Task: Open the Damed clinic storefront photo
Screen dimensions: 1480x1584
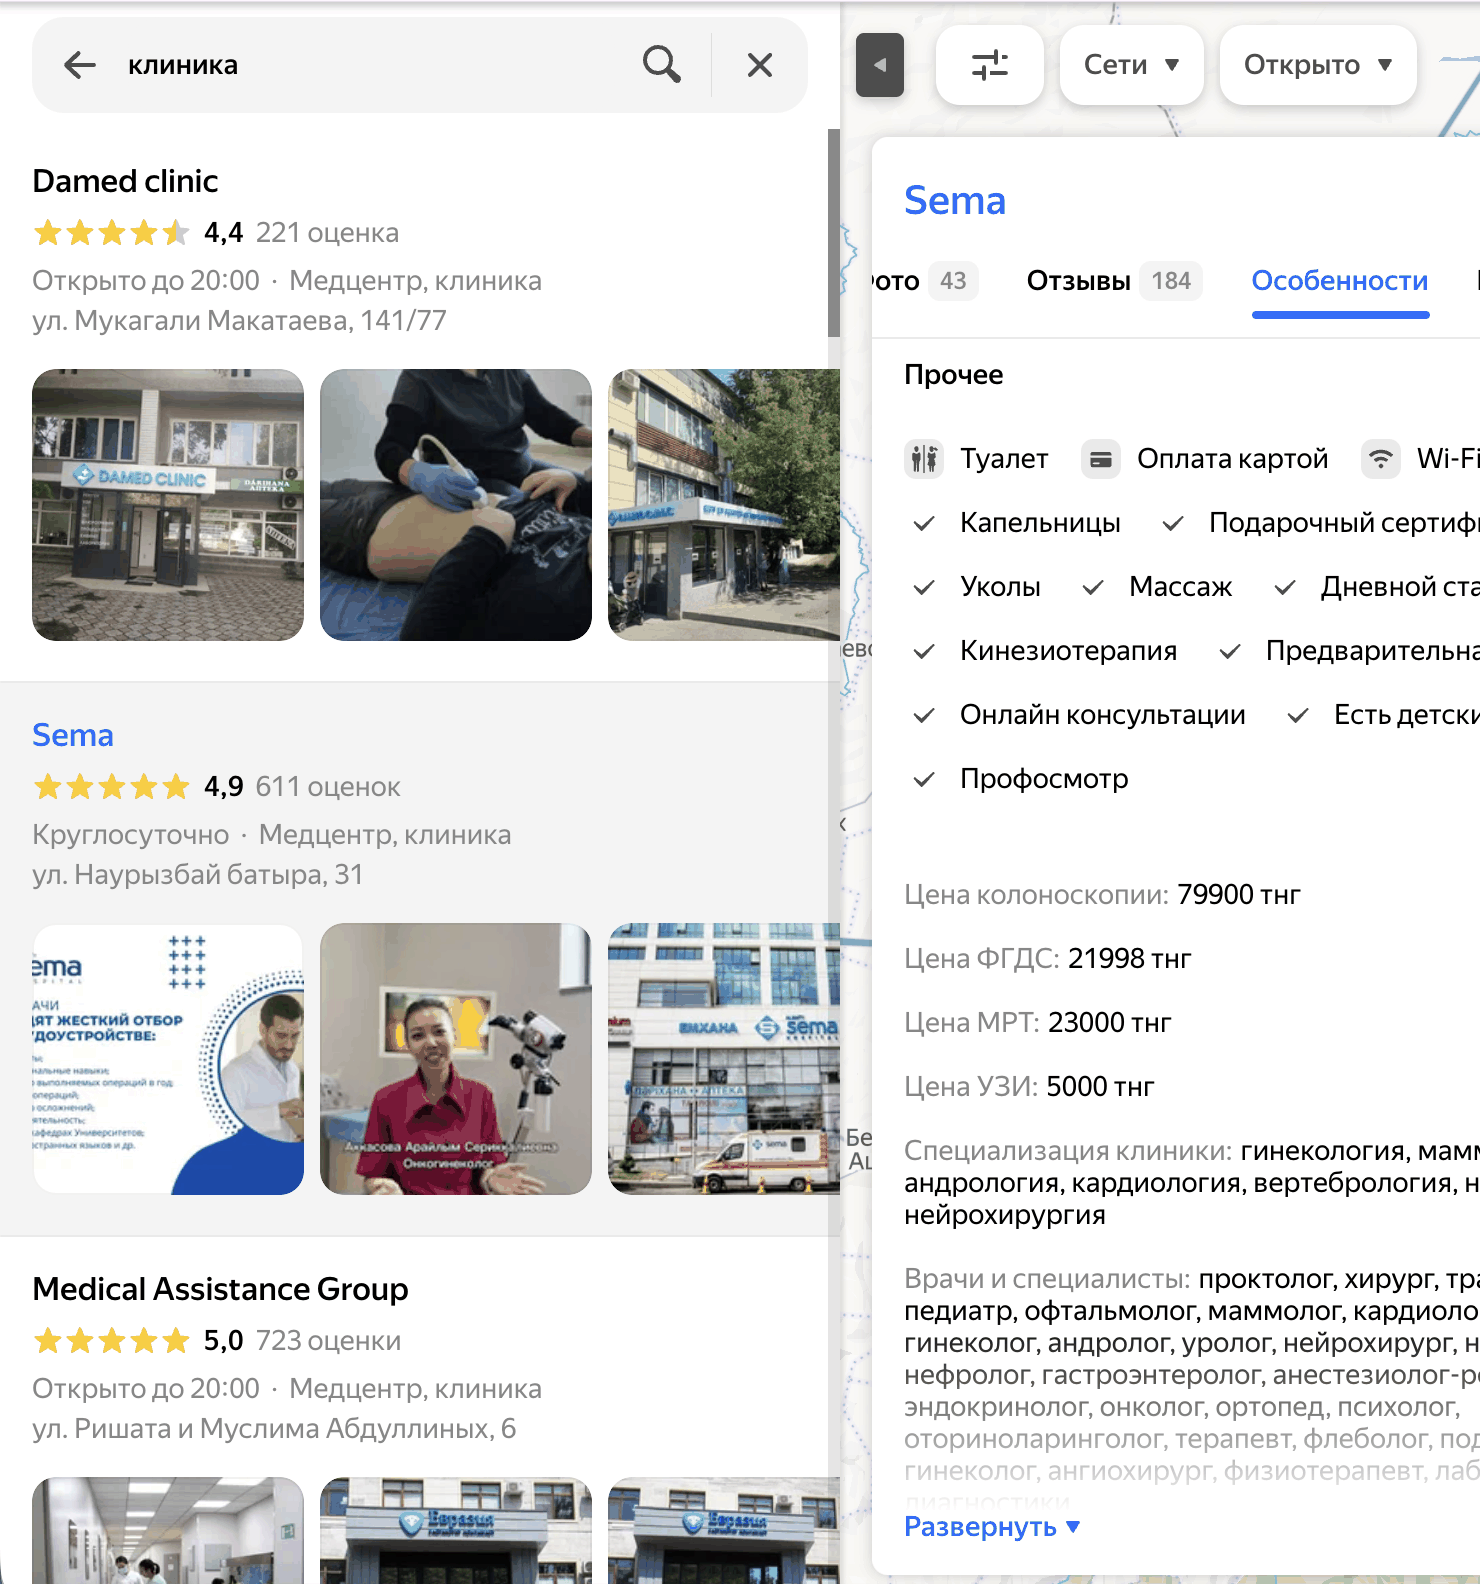Action: (168, 505)
